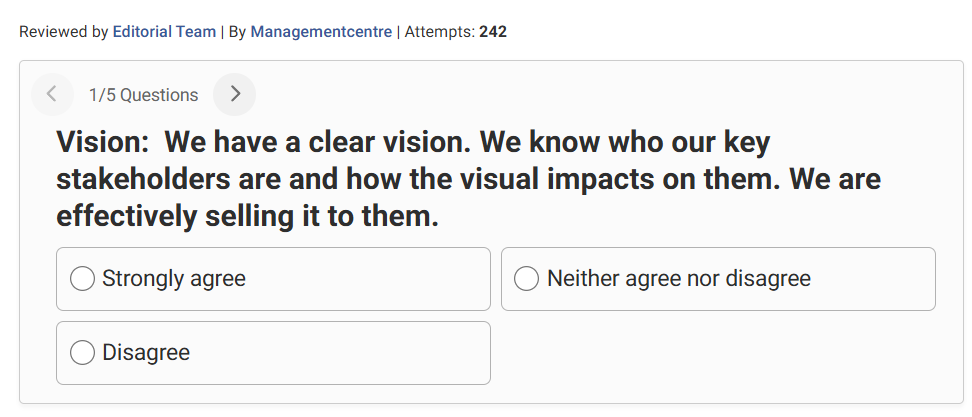Click the phrase effectively selling it to them
The image size is (972, 417).
click(247, 216)
